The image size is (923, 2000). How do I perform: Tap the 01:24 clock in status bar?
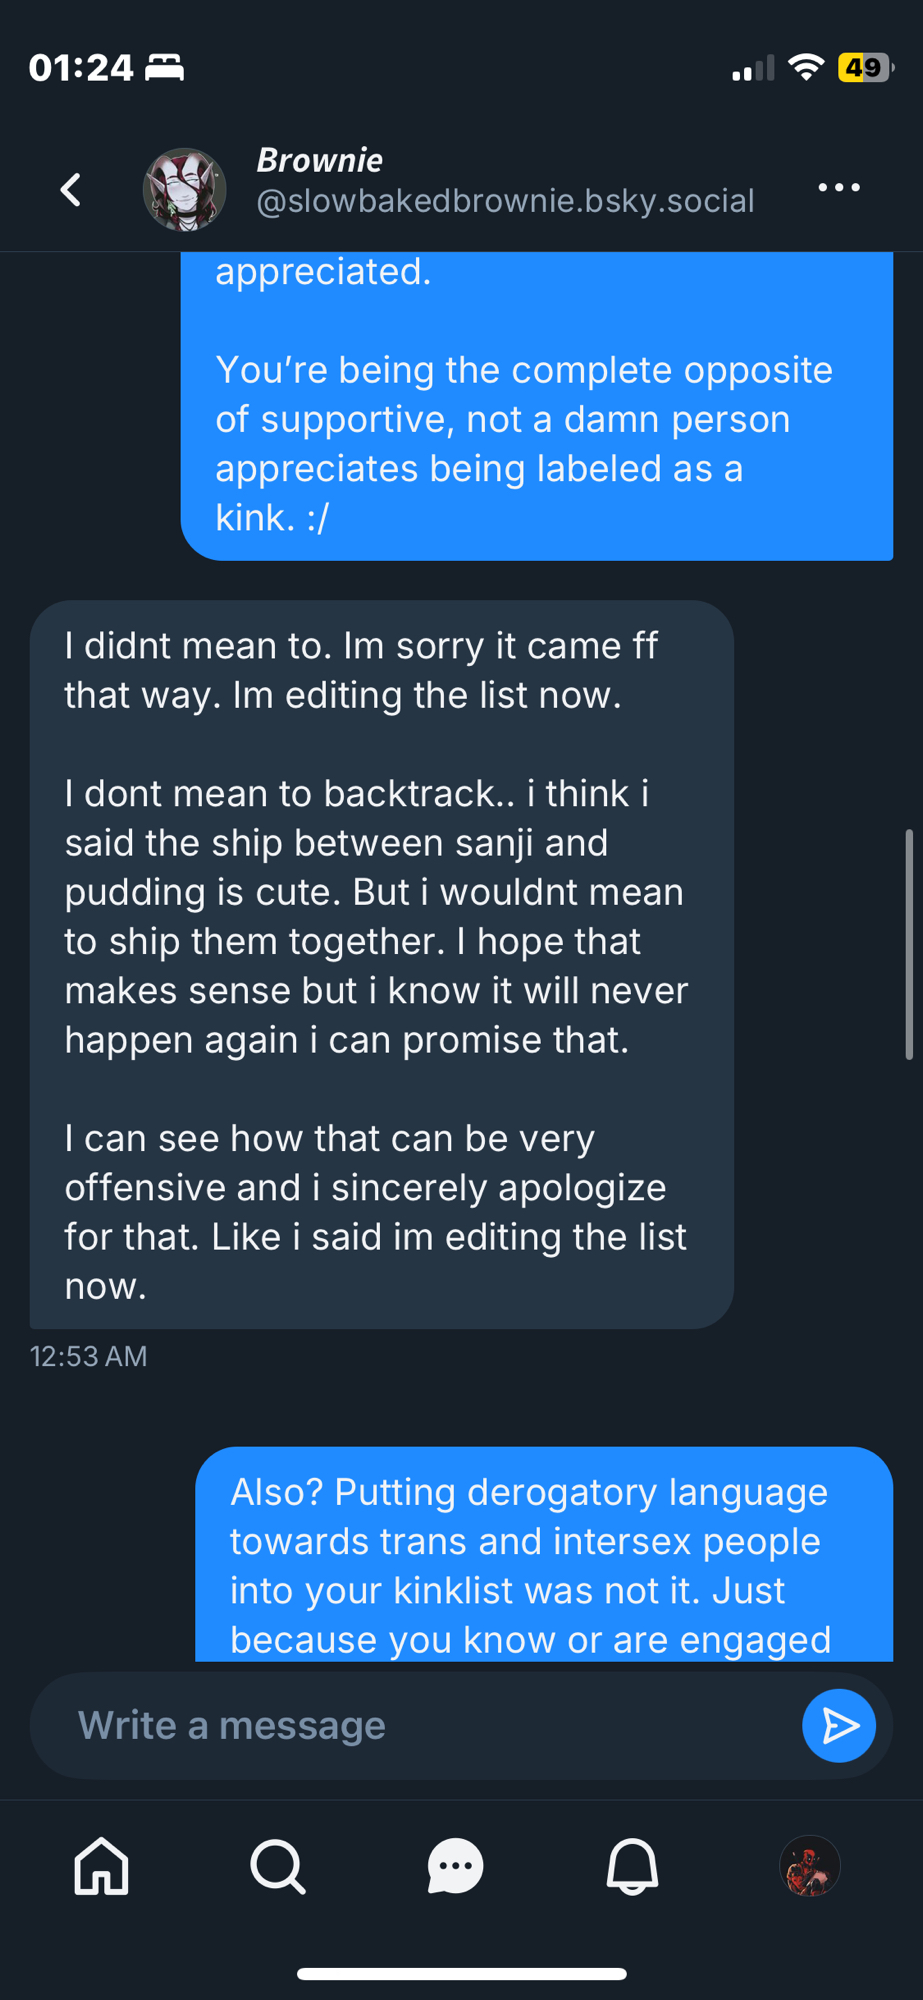point(81,68)
